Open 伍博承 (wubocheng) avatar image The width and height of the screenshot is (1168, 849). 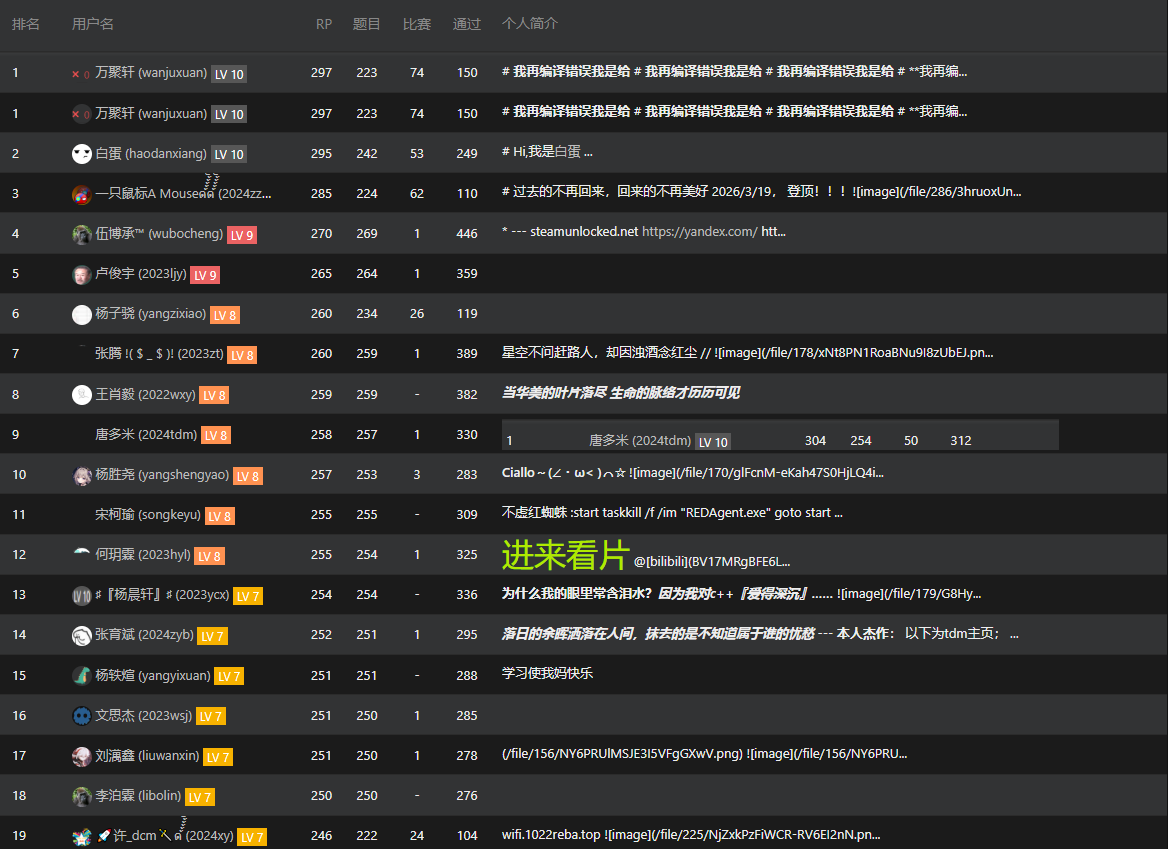(81, 234)
